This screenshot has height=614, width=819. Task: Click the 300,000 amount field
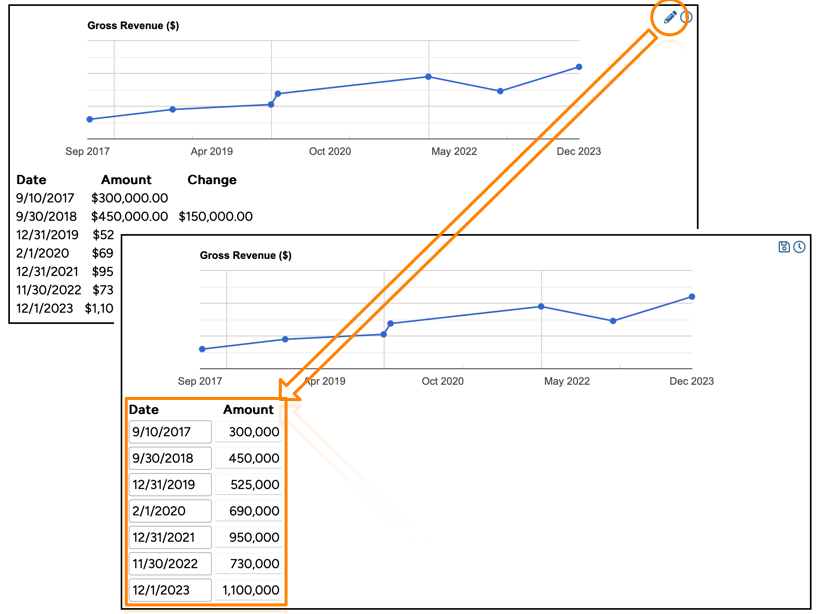click(250, 432)
